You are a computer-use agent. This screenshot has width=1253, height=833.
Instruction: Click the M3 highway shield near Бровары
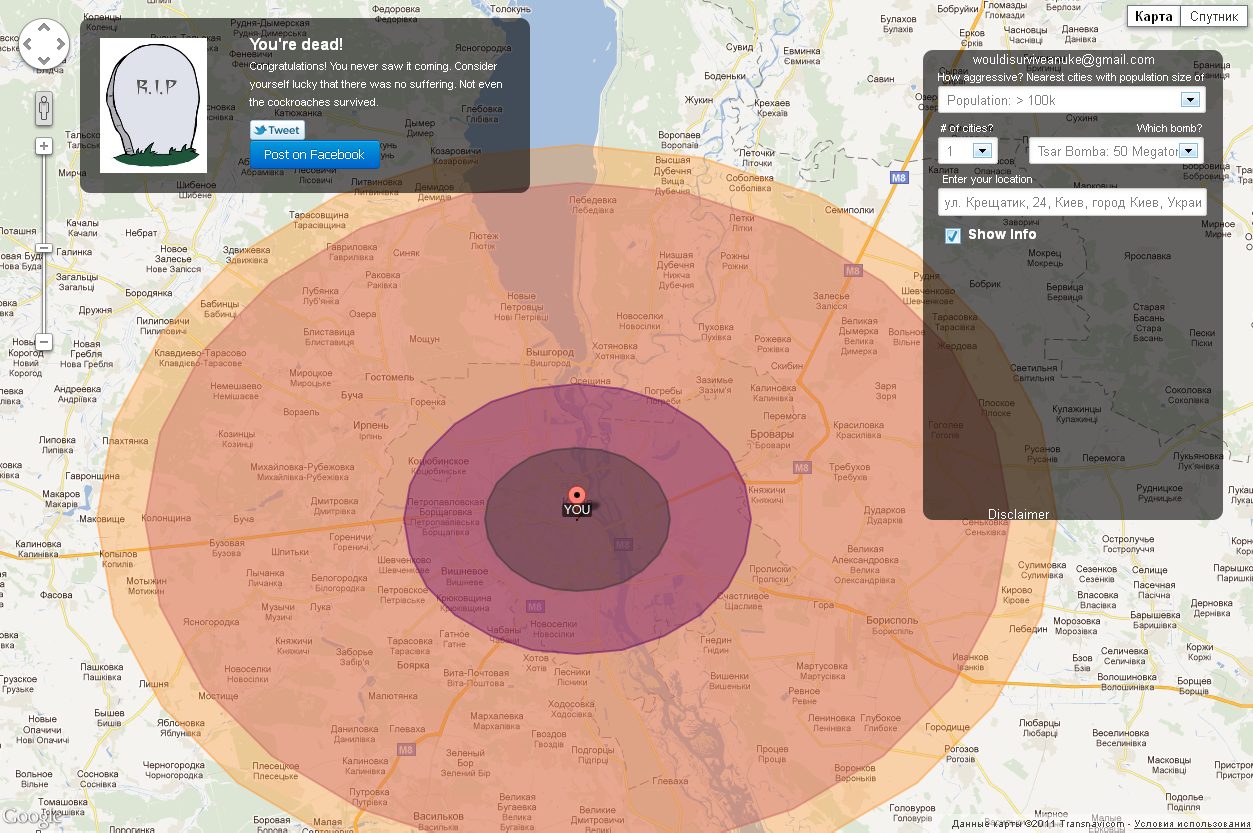pyautogui.click(x=802, y=467)
